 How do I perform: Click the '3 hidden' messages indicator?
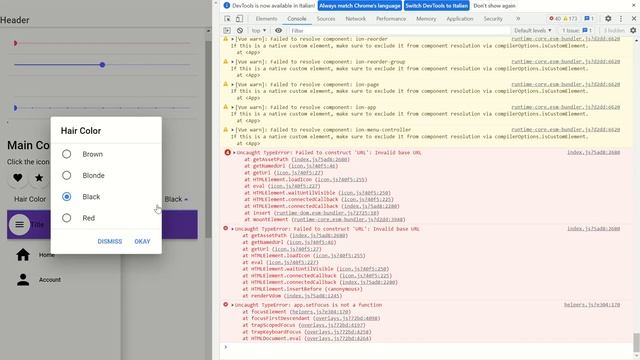click(613, 31)
